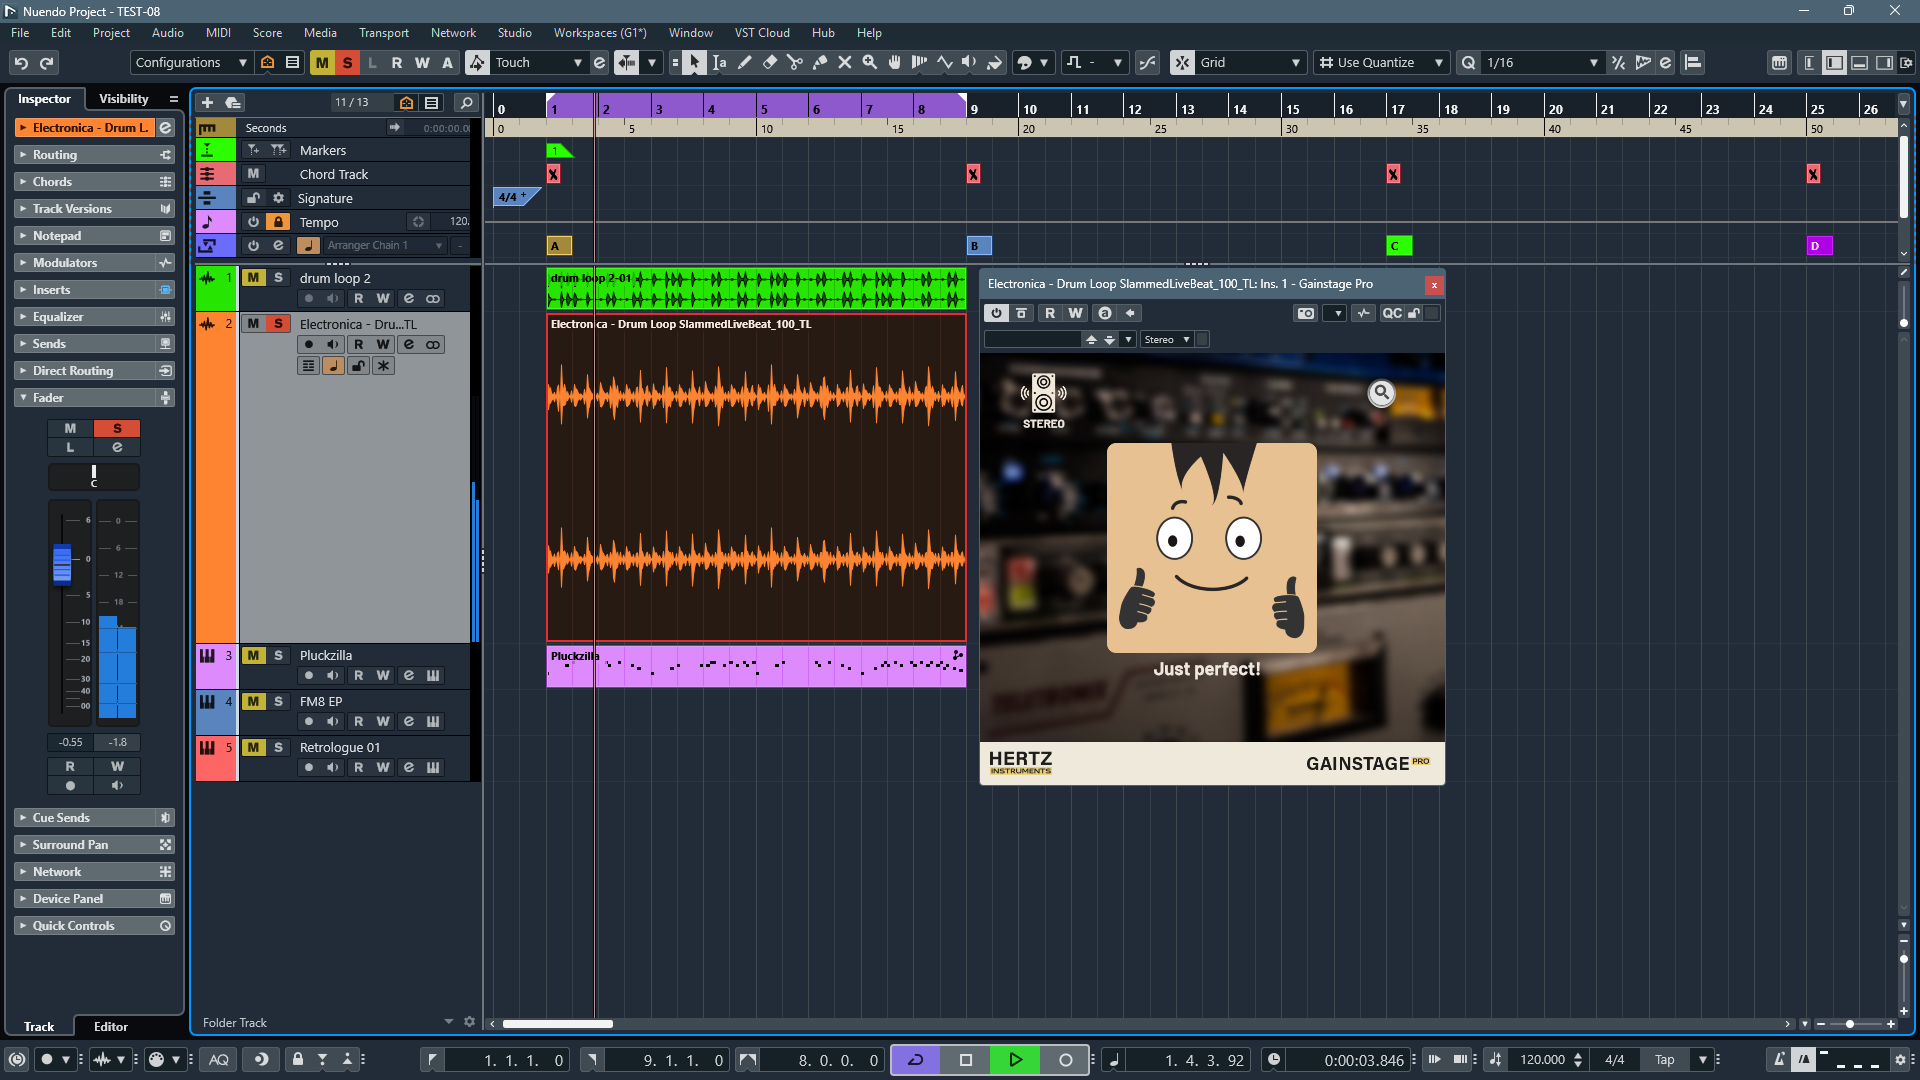
Task: Open track list search magnifier
Action: click(x=466, y=102)
